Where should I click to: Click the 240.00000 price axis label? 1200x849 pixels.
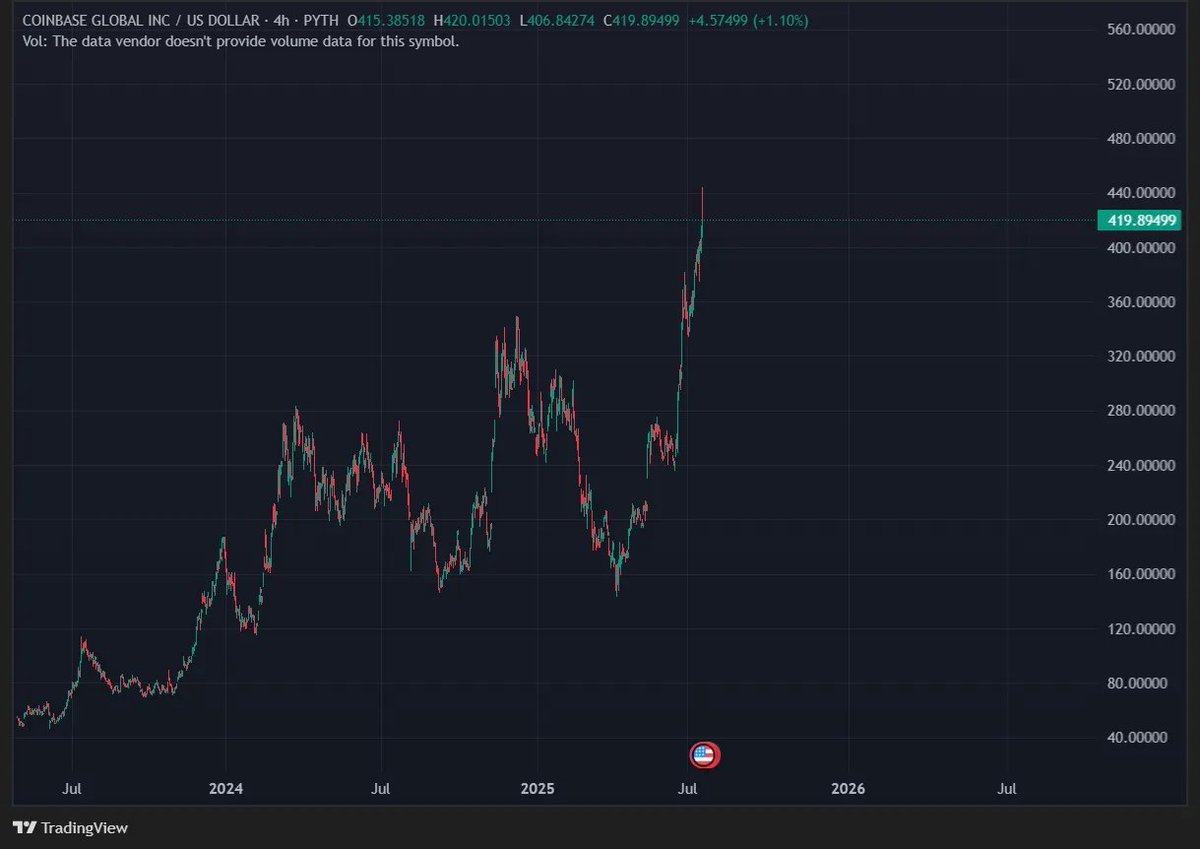tap(1141, 465)
